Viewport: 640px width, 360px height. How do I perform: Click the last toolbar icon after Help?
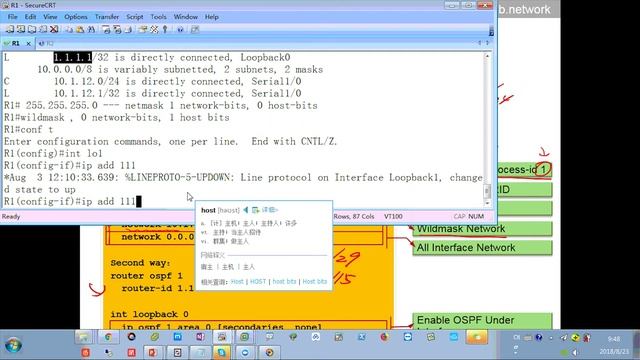[x=195, y=29]
